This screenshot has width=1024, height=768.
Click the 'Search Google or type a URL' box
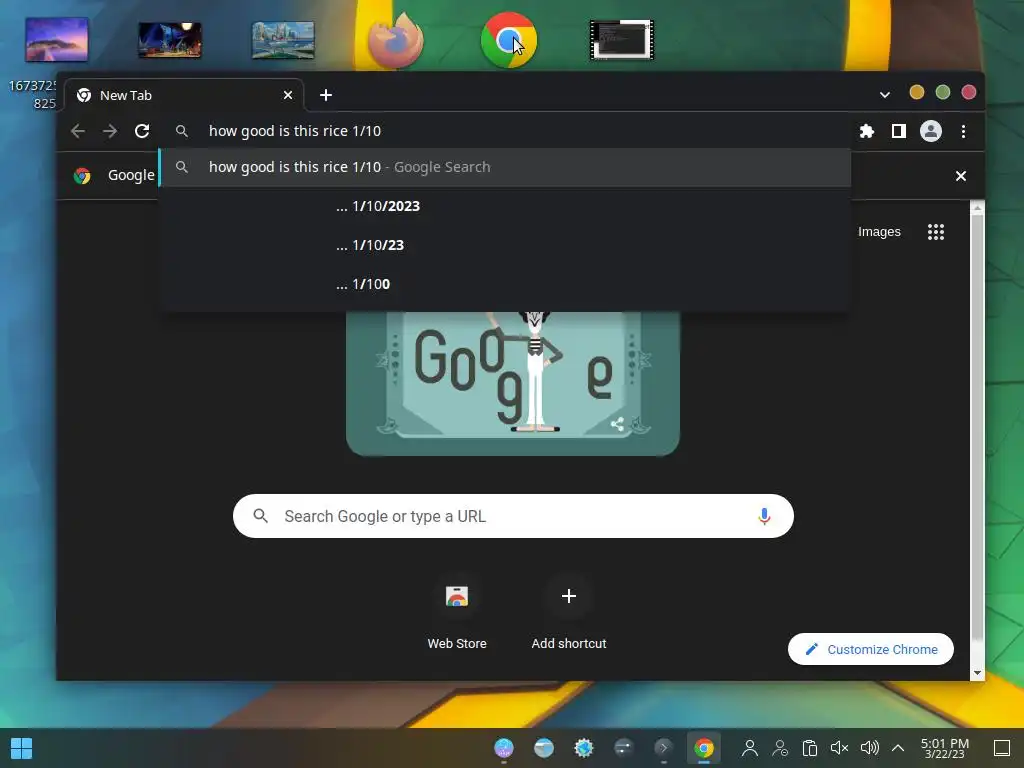tap(513, 517)
